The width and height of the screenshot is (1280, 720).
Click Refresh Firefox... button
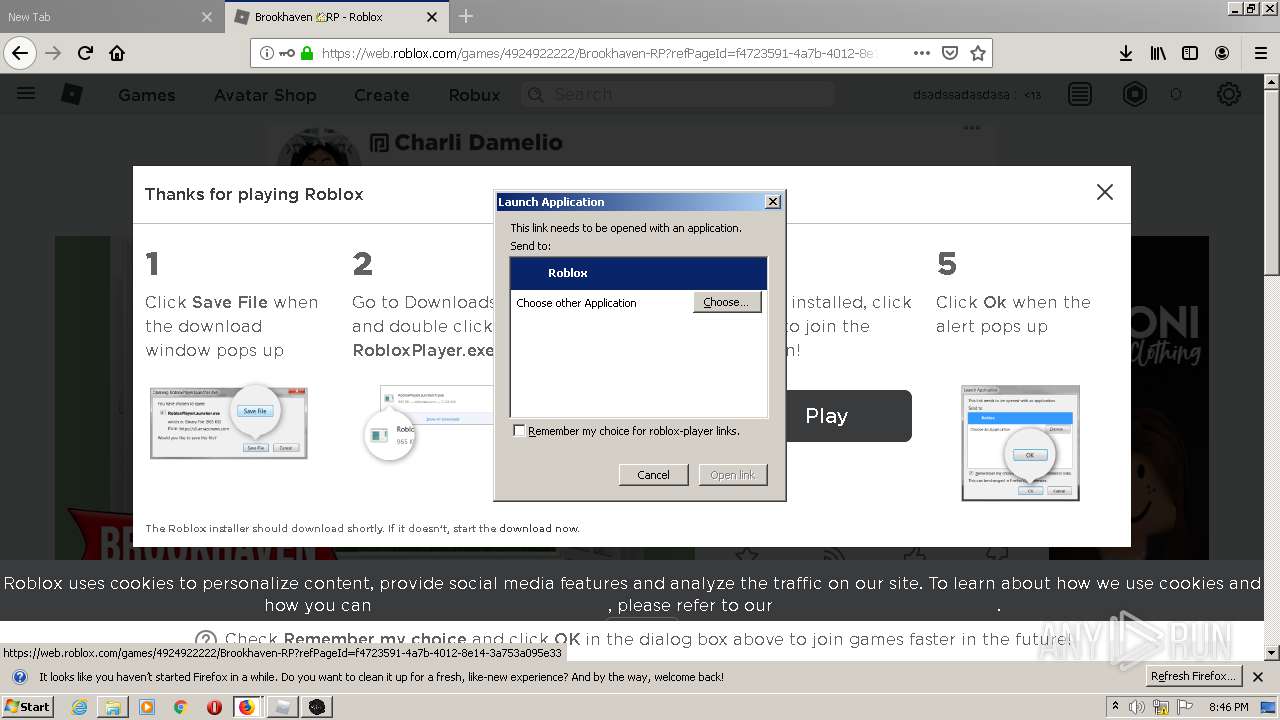coord(1194,676)
